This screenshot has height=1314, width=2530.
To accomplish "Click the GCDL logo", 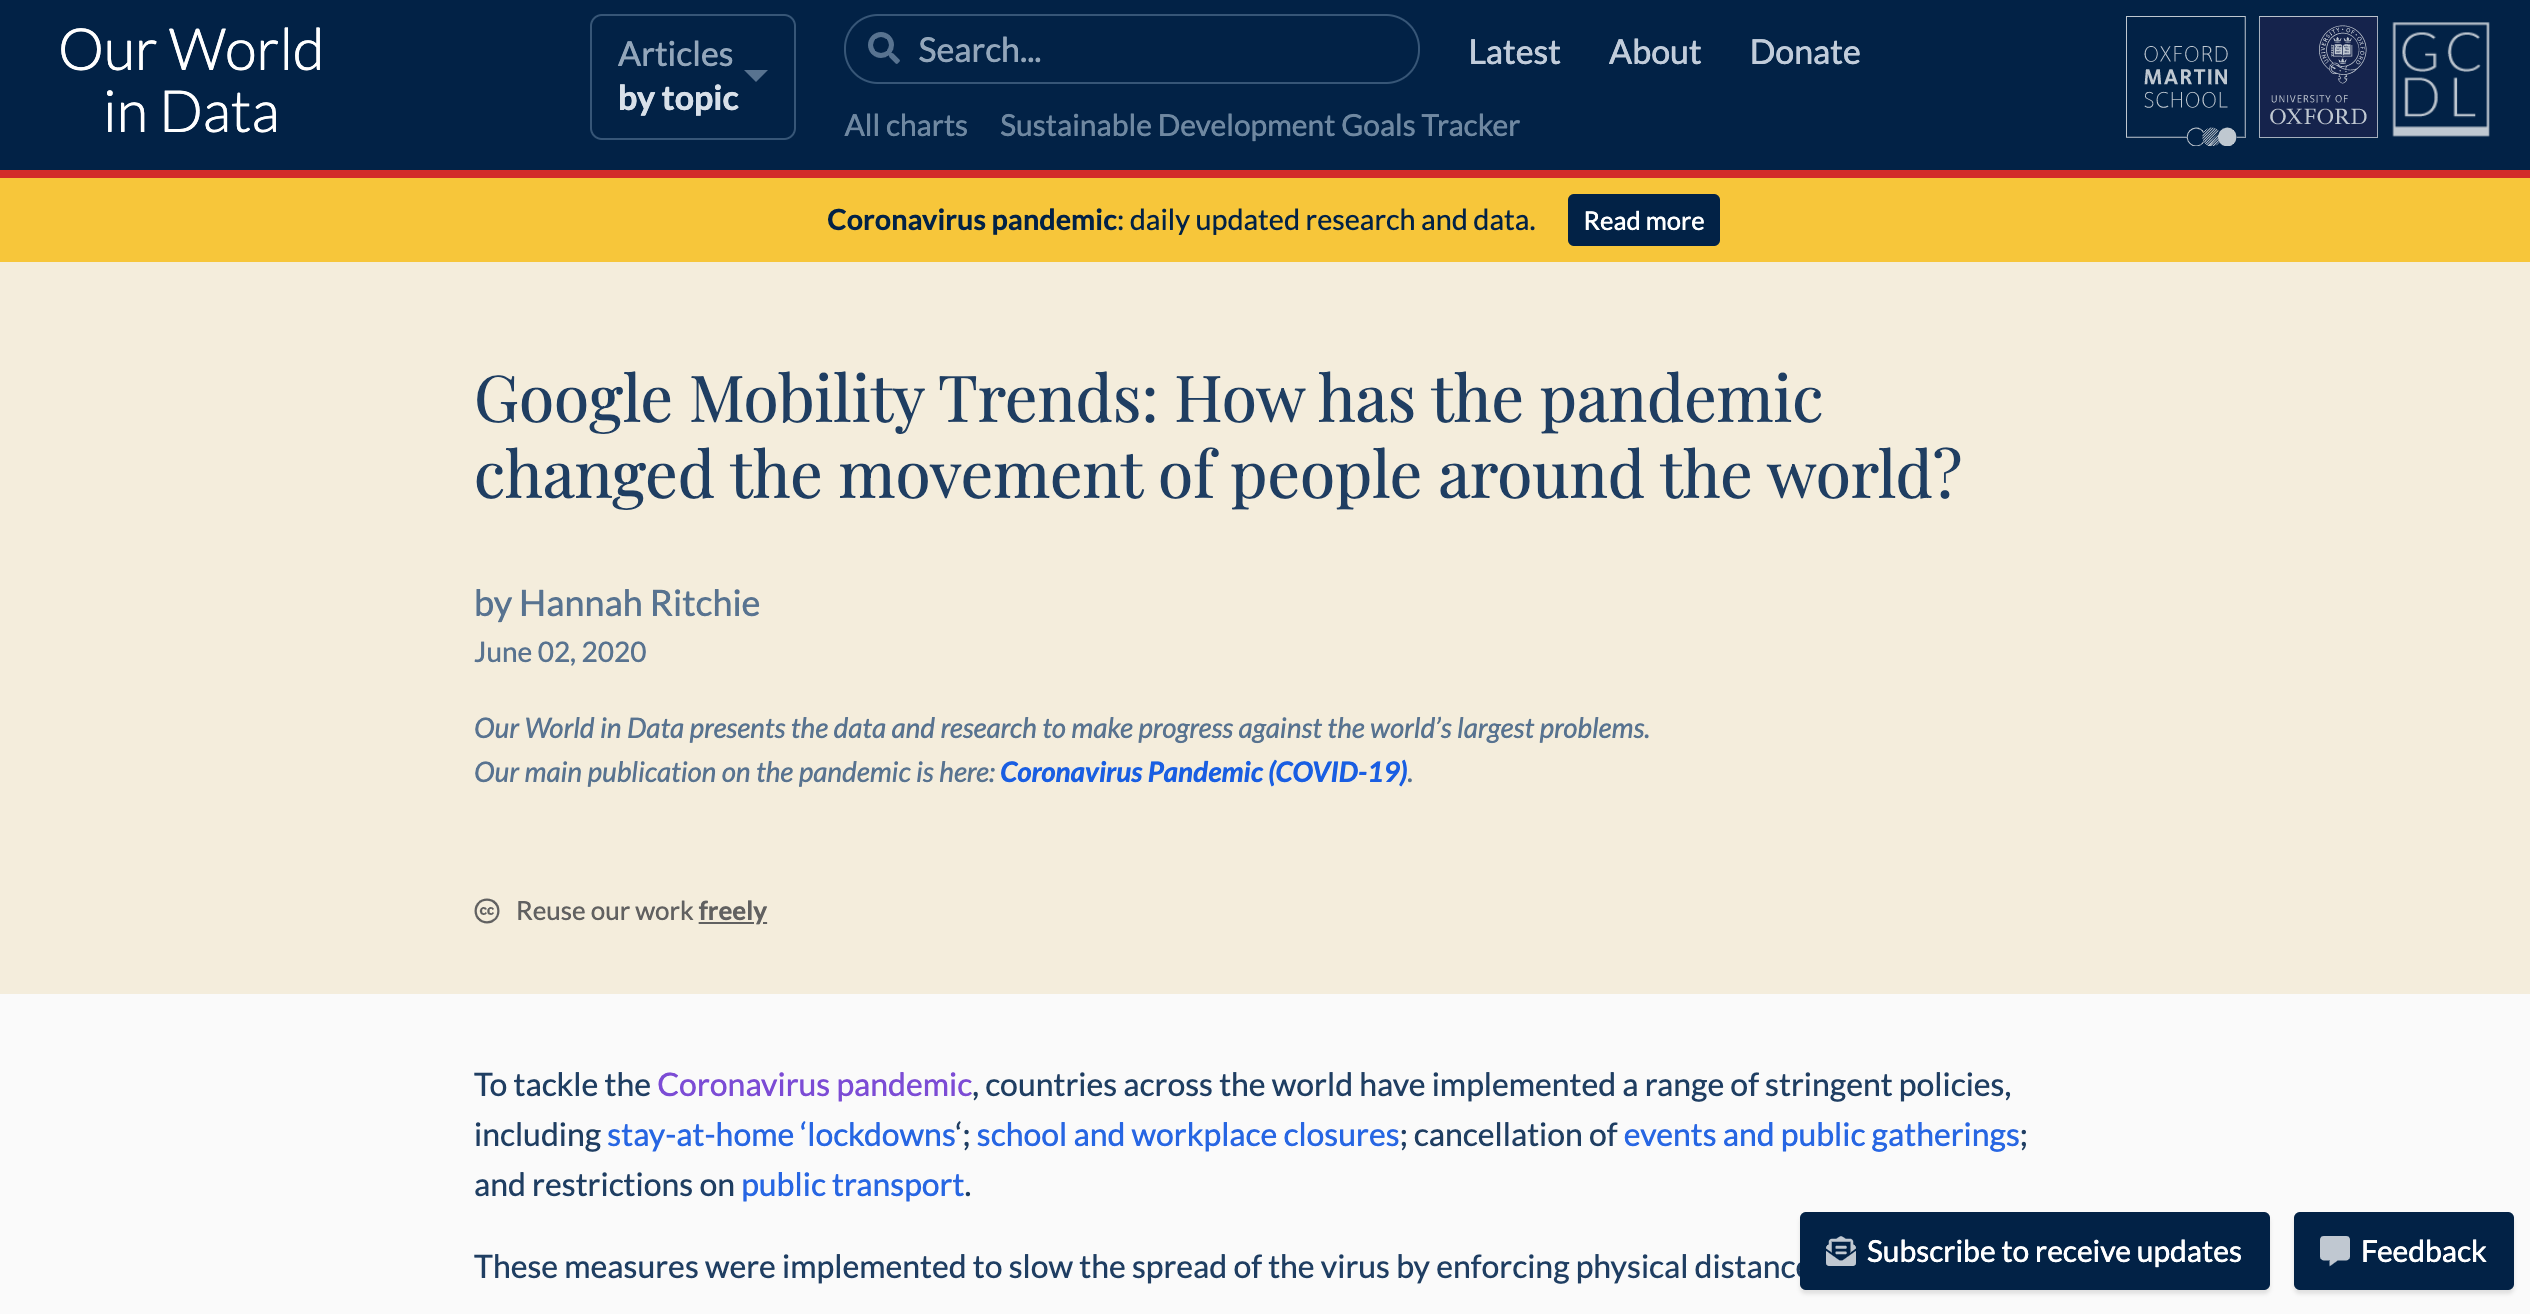I will pos(2441,78).
